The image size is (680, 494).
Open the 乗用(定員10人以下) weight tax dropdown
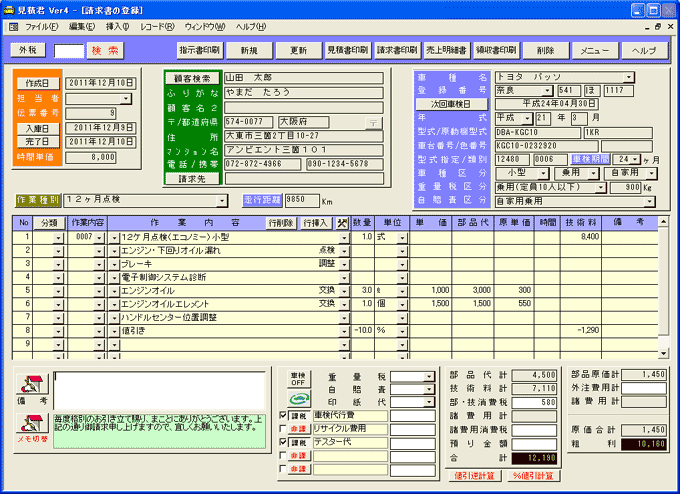(601, 188)
